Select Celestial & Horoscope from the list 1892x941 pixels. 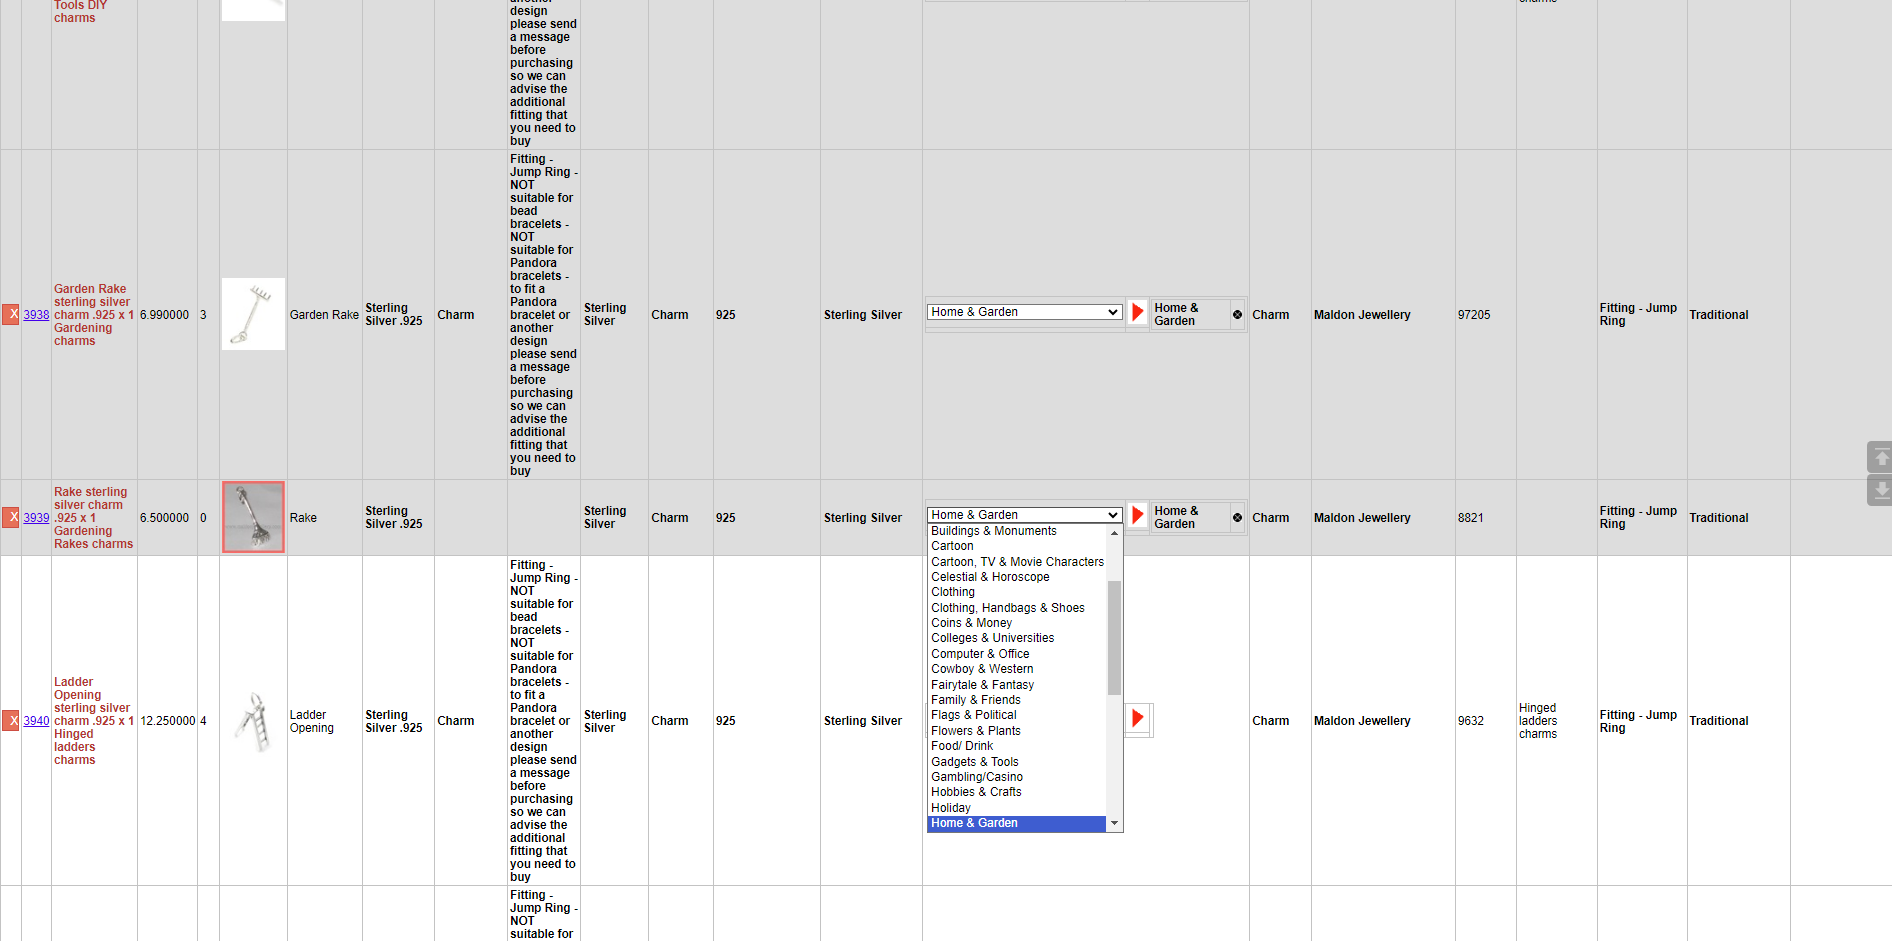tap(1016, 577)
